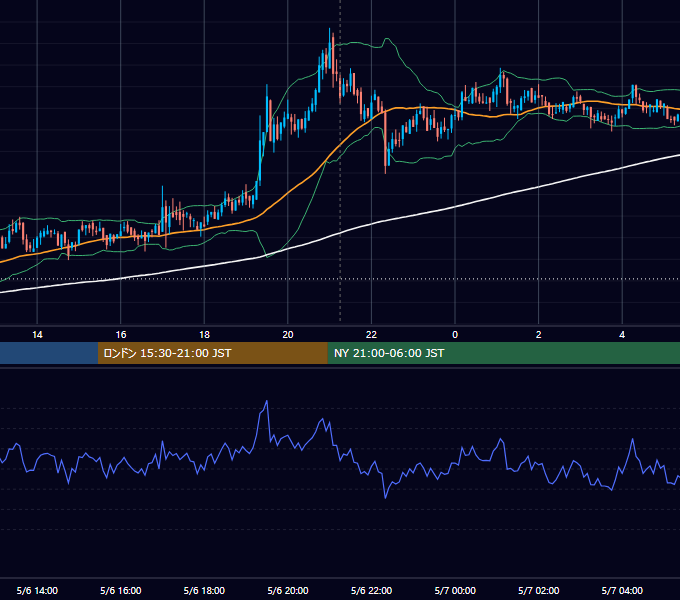Click the hour label 22 on time axis
The height and width of the screenshot is (600, 680).
[371, 335]
